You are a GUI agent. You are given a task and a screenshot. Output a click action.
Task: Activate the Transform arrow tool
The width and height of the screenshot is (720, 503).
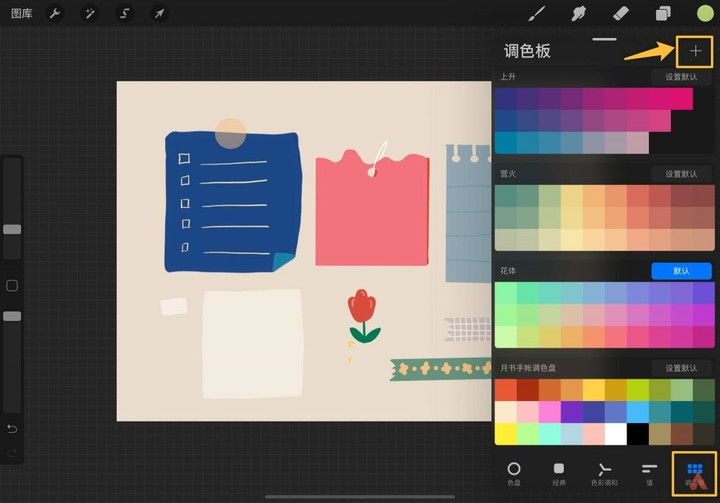159,14
